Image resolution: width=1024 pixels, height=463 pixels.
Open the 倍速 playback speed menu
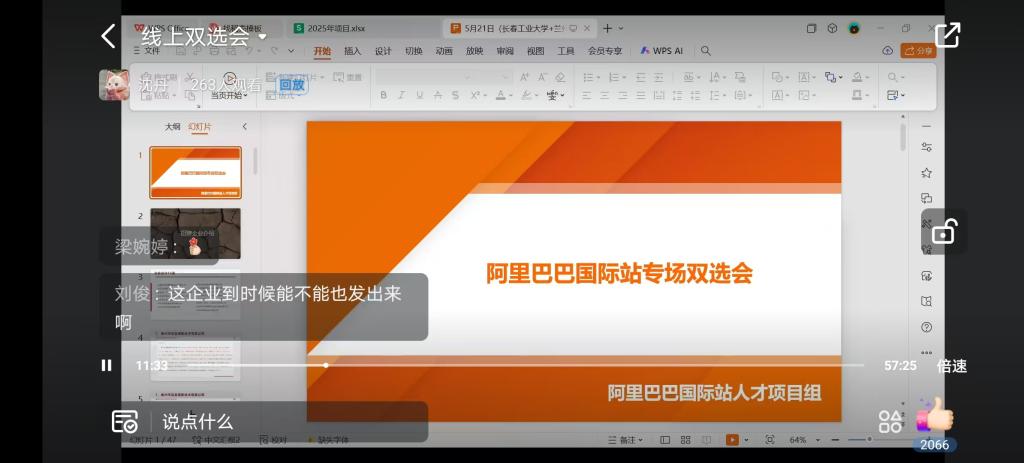tap(951, 366)
